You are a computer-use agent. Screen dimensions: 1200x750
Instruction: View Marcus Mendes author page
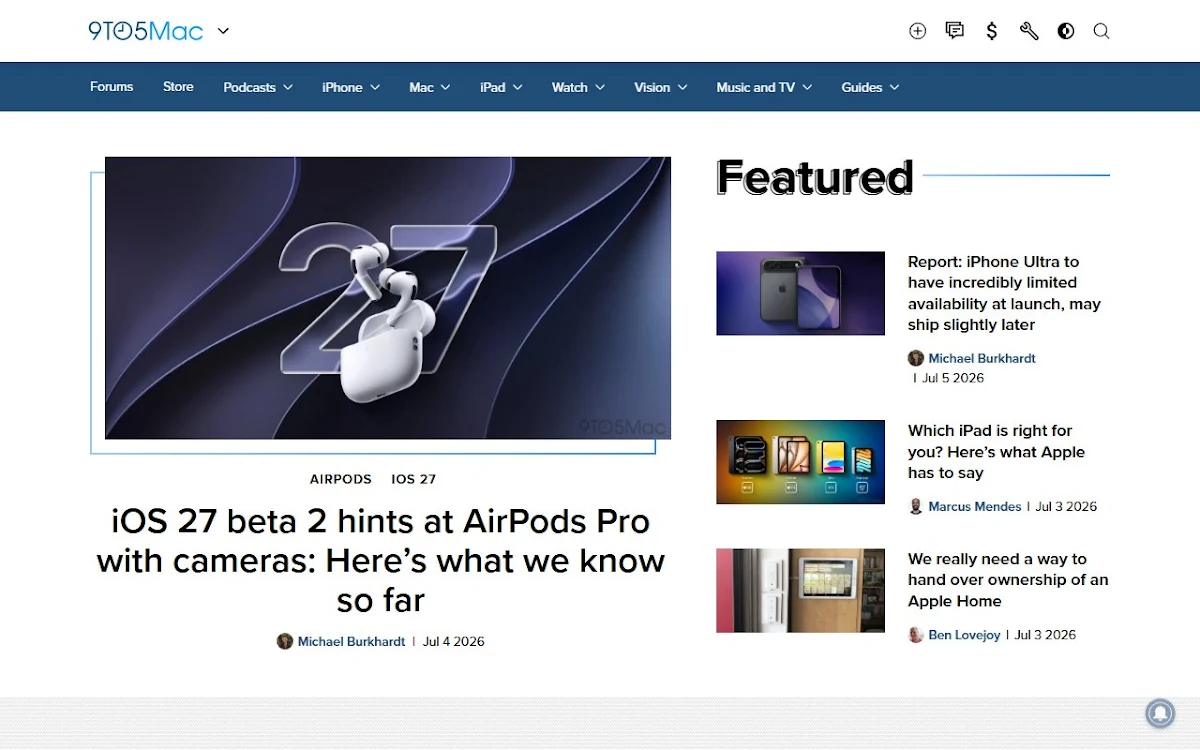click(975, 506)
